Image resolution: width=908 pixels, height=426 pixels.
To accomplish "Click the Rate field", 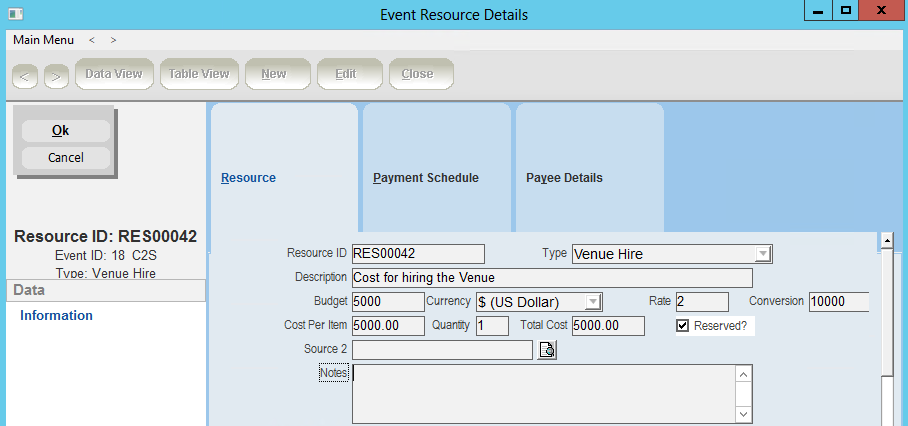I will [x=702, y=302].
